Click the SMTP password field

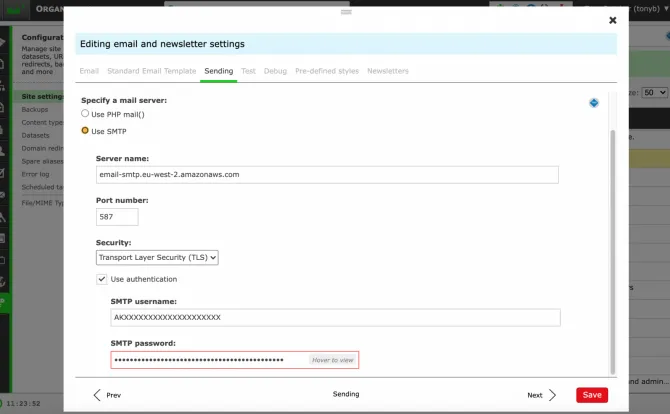(x=235, y=360)
